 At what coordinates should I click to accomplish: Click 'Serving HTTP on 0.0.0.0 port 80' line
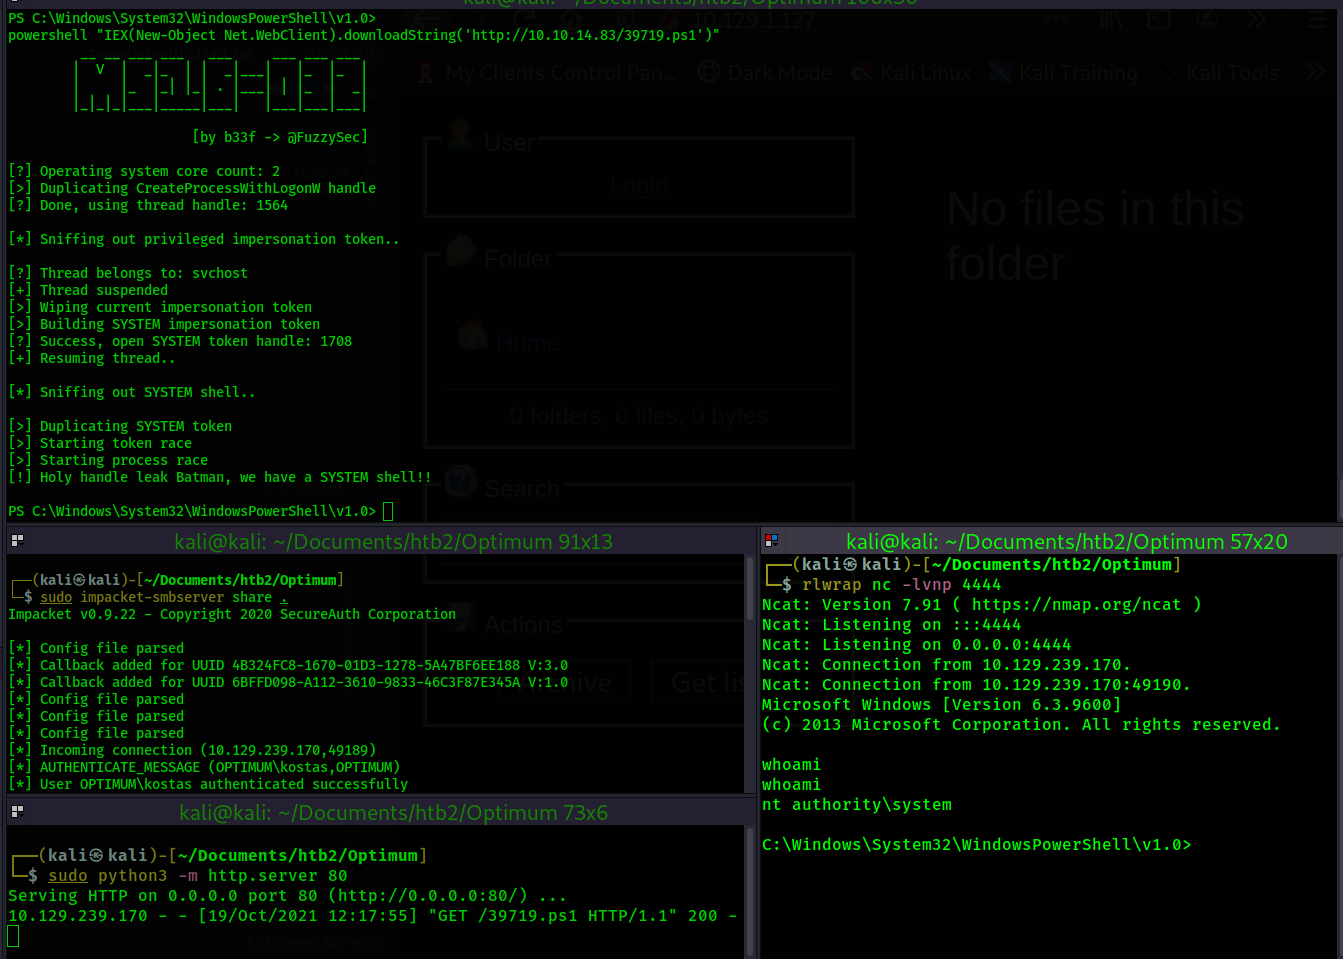288,896
